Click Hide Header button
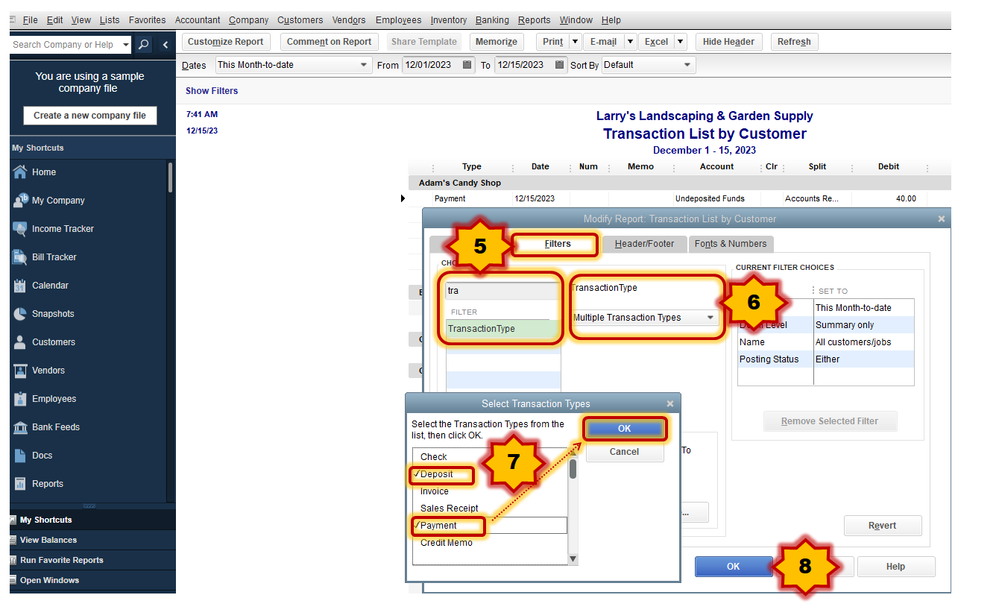 [x=728, y=42]
